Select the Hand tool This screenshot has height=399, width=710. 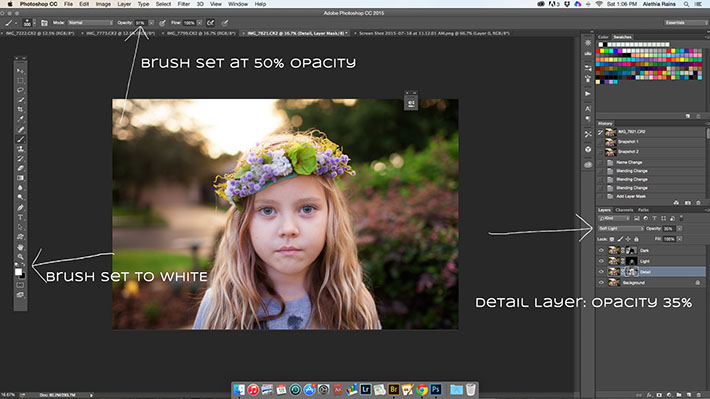pos(20,247)
